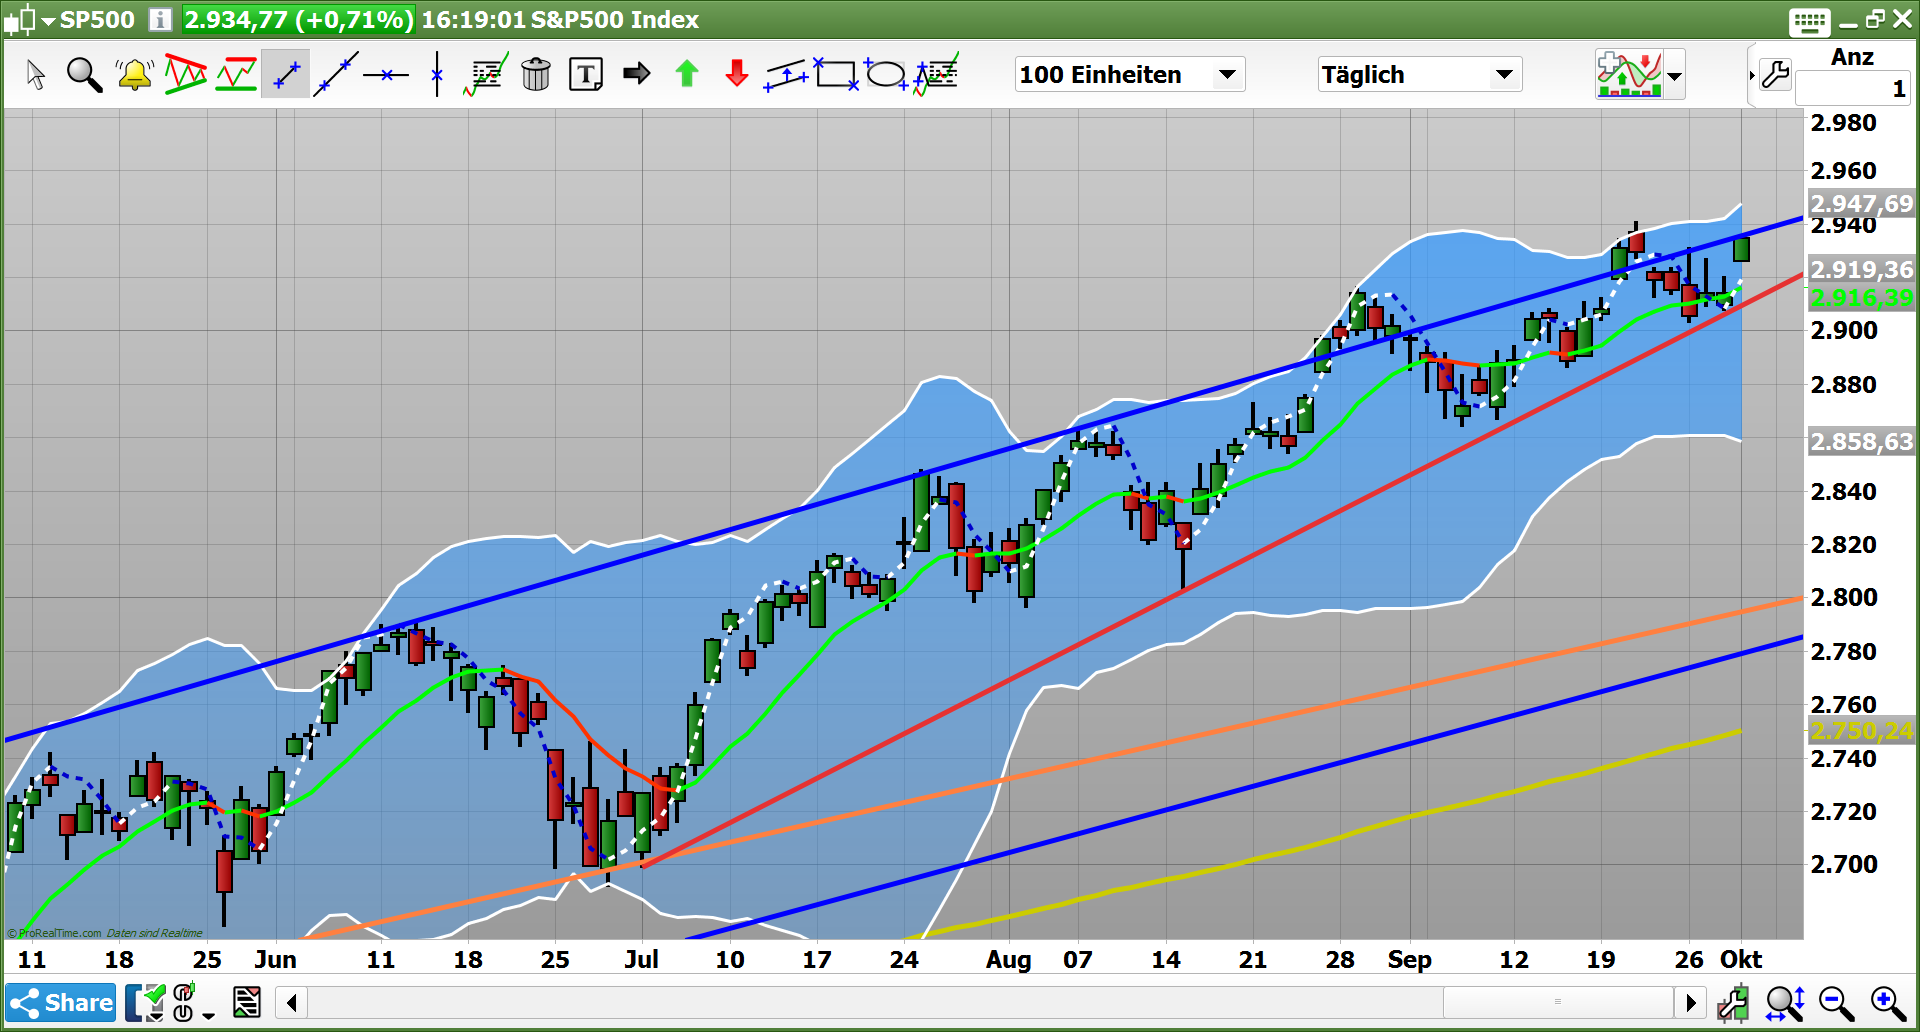The height and width of the screenshot is (1032, 1920).
Task: Open the object list icon
Action: tap(246, 1002)
